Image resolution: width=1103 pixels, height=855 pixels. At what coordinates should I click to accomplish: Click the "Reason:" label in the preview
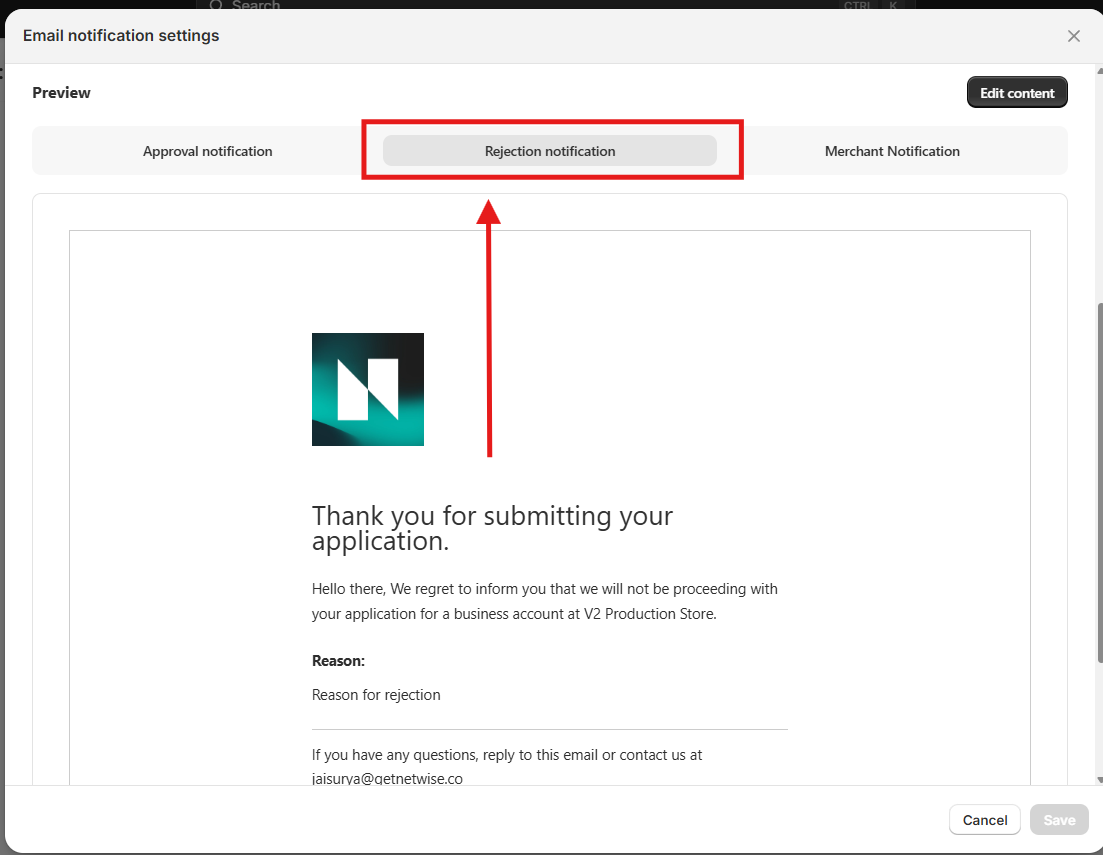tap(338, 661)
